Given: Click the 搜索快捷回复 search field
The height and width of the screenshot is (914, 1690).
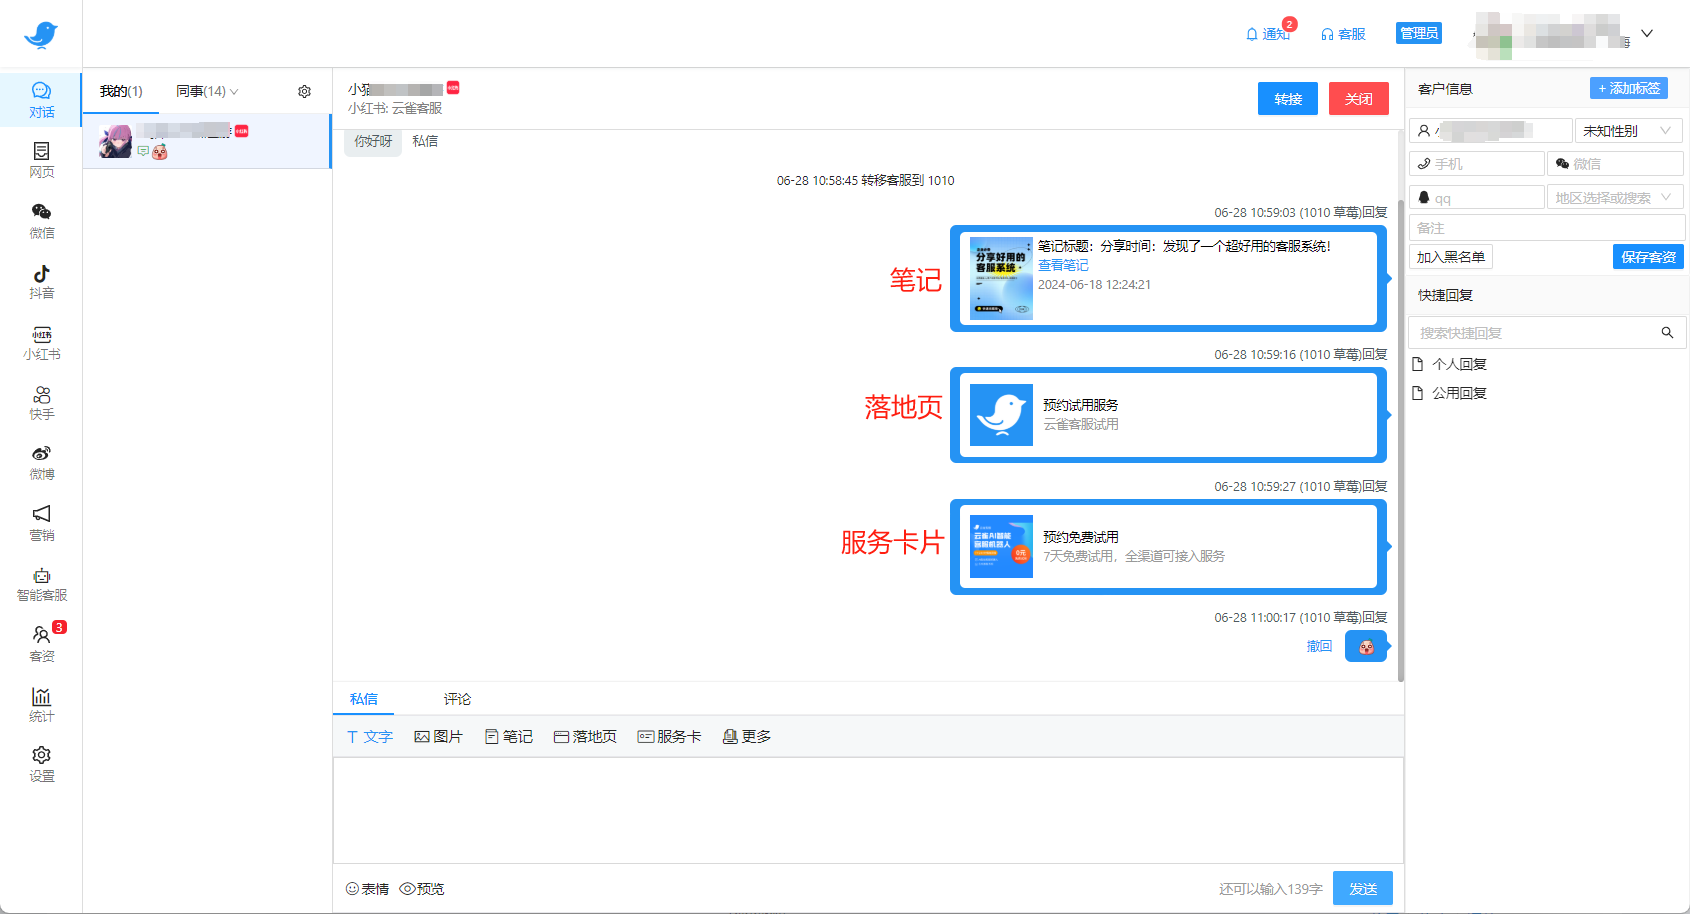Looking at the screenshot, I should (x=1535, y=333).
